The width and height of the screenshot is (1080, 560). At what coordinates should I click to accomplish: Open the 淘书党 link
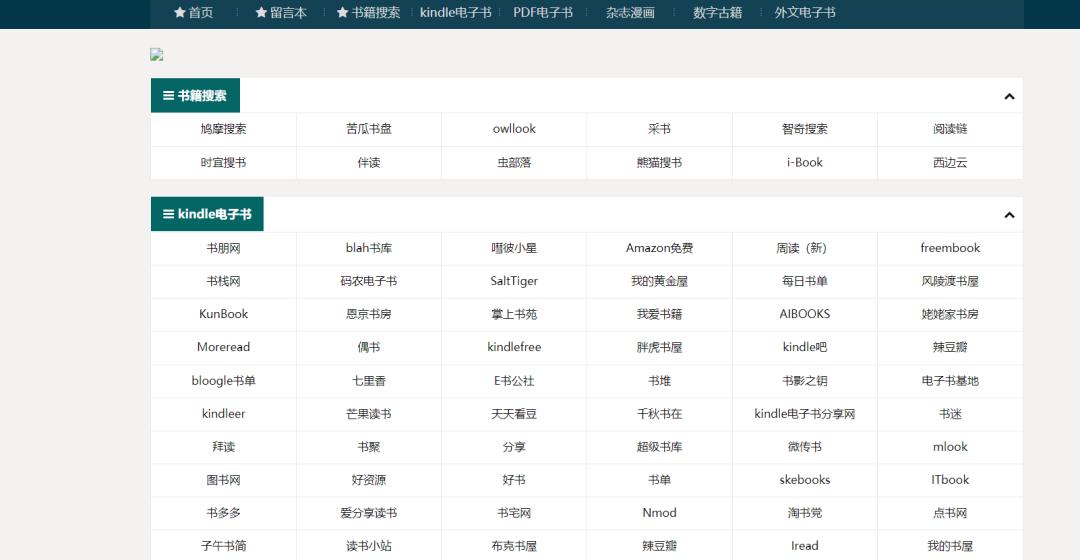pyautogui.click(x=804, y=513)
